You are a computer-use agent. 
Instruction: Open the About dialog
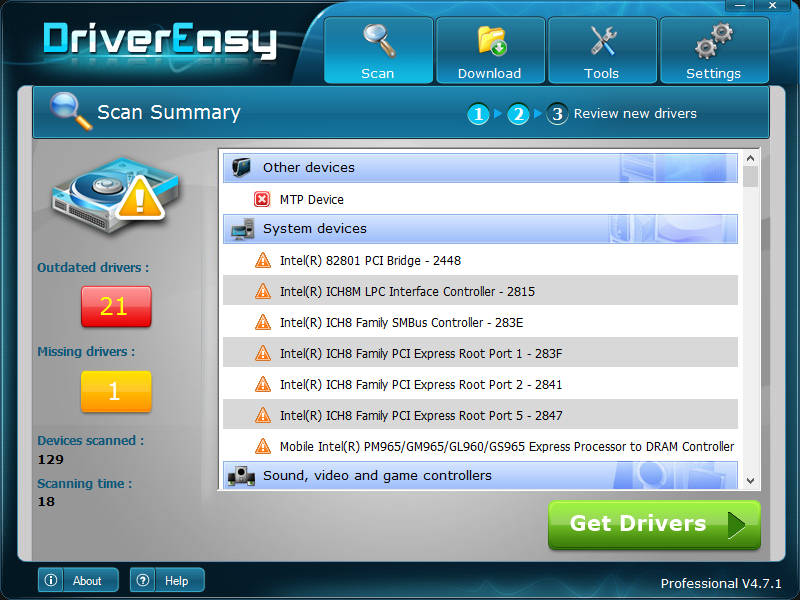(78, 580)
